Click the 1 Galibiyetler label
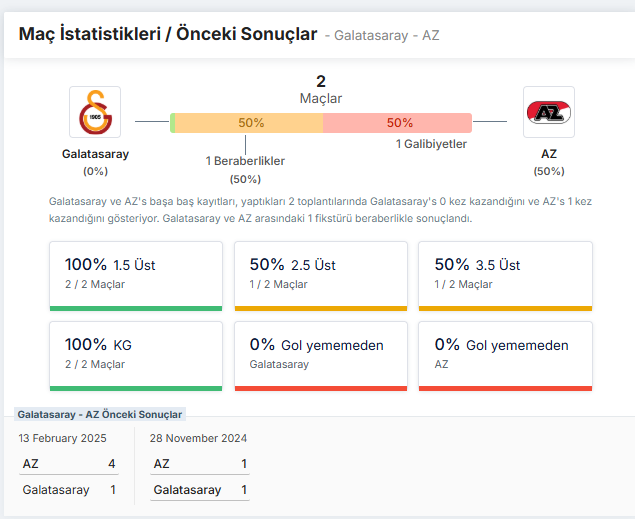 pos(431,144)
